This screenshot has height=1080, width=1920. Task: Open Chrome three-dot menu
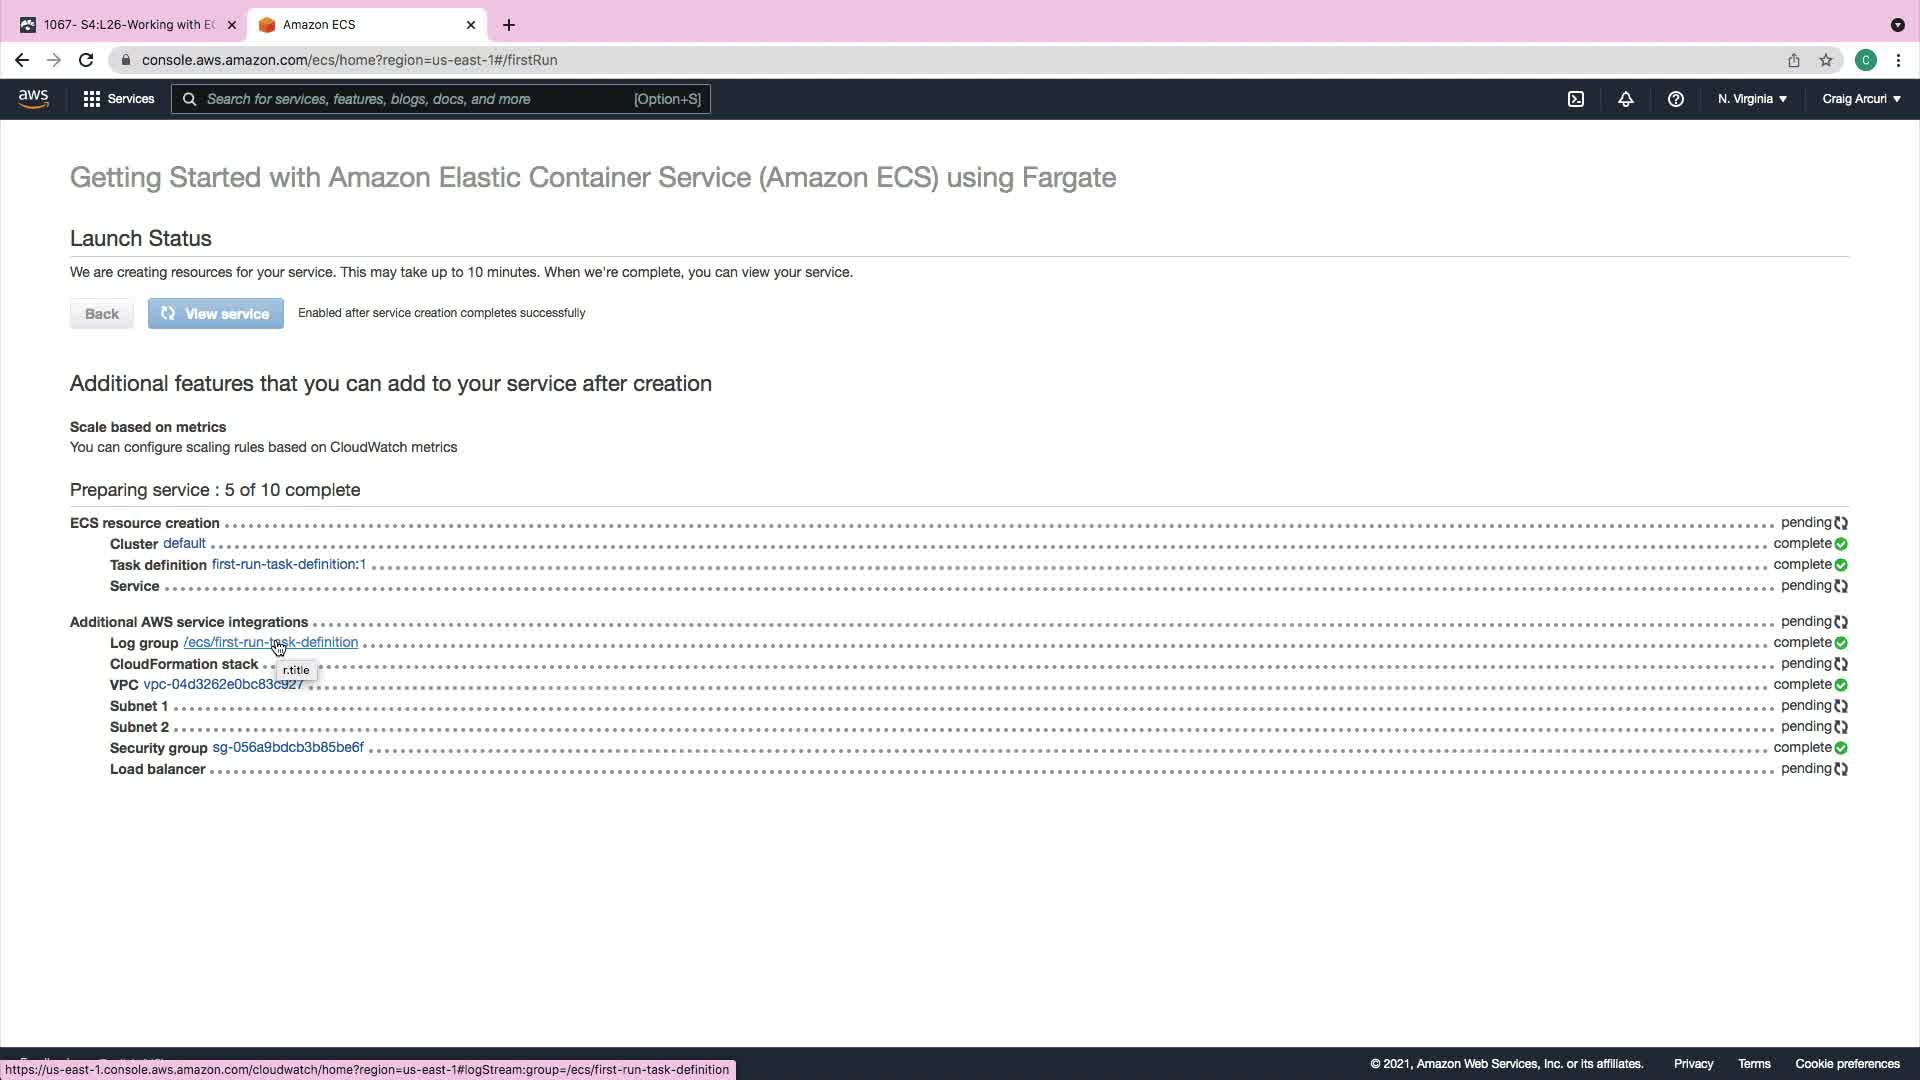click(x=1898, y=60)
